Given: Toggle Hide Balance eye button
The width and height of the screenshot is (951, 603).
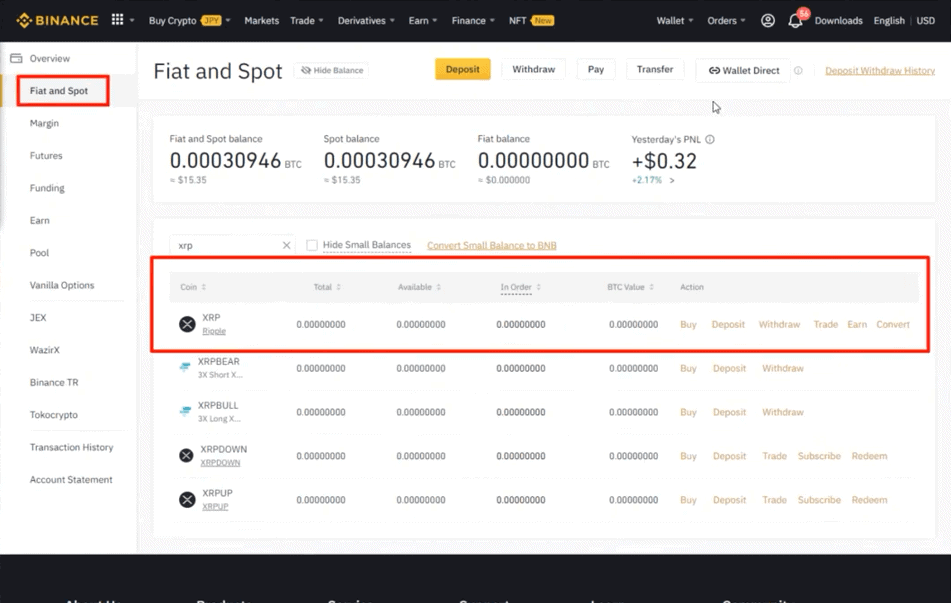Looking at the screenshot, I should pos(332,70).
